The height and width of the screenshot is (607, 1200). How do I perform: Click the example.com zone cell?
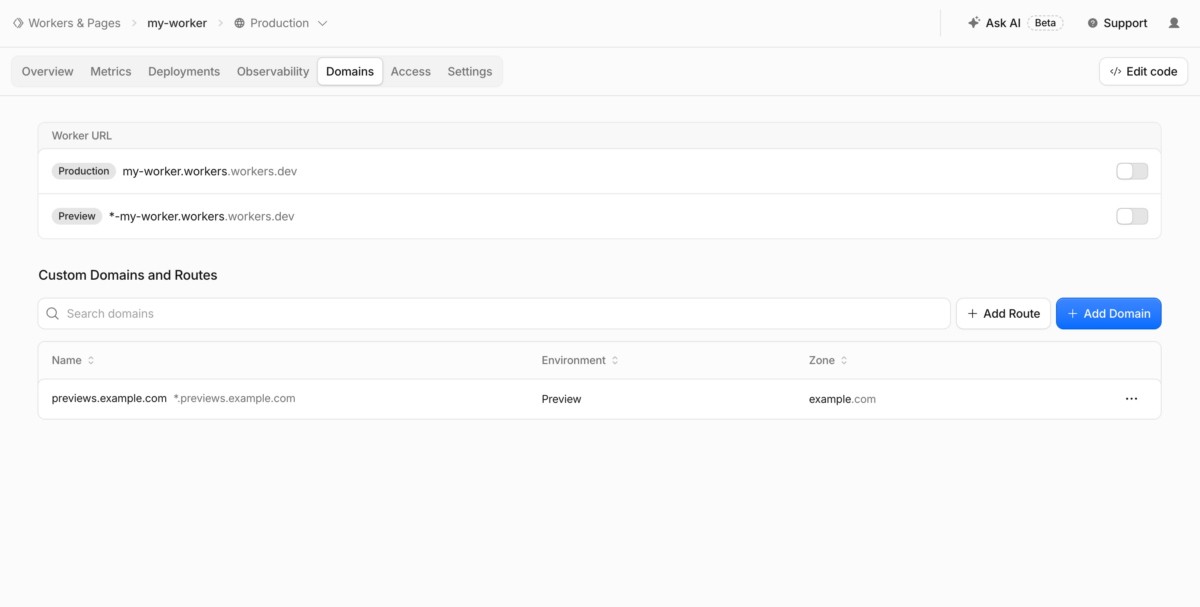(x=842, y=399)
